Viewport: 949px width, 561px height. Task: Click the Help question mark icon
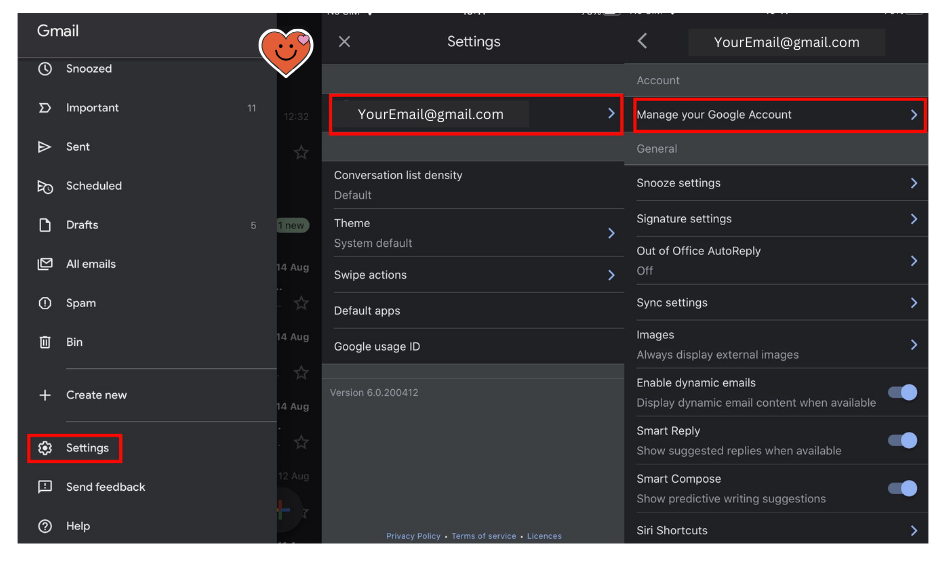[x=45, y=526]
